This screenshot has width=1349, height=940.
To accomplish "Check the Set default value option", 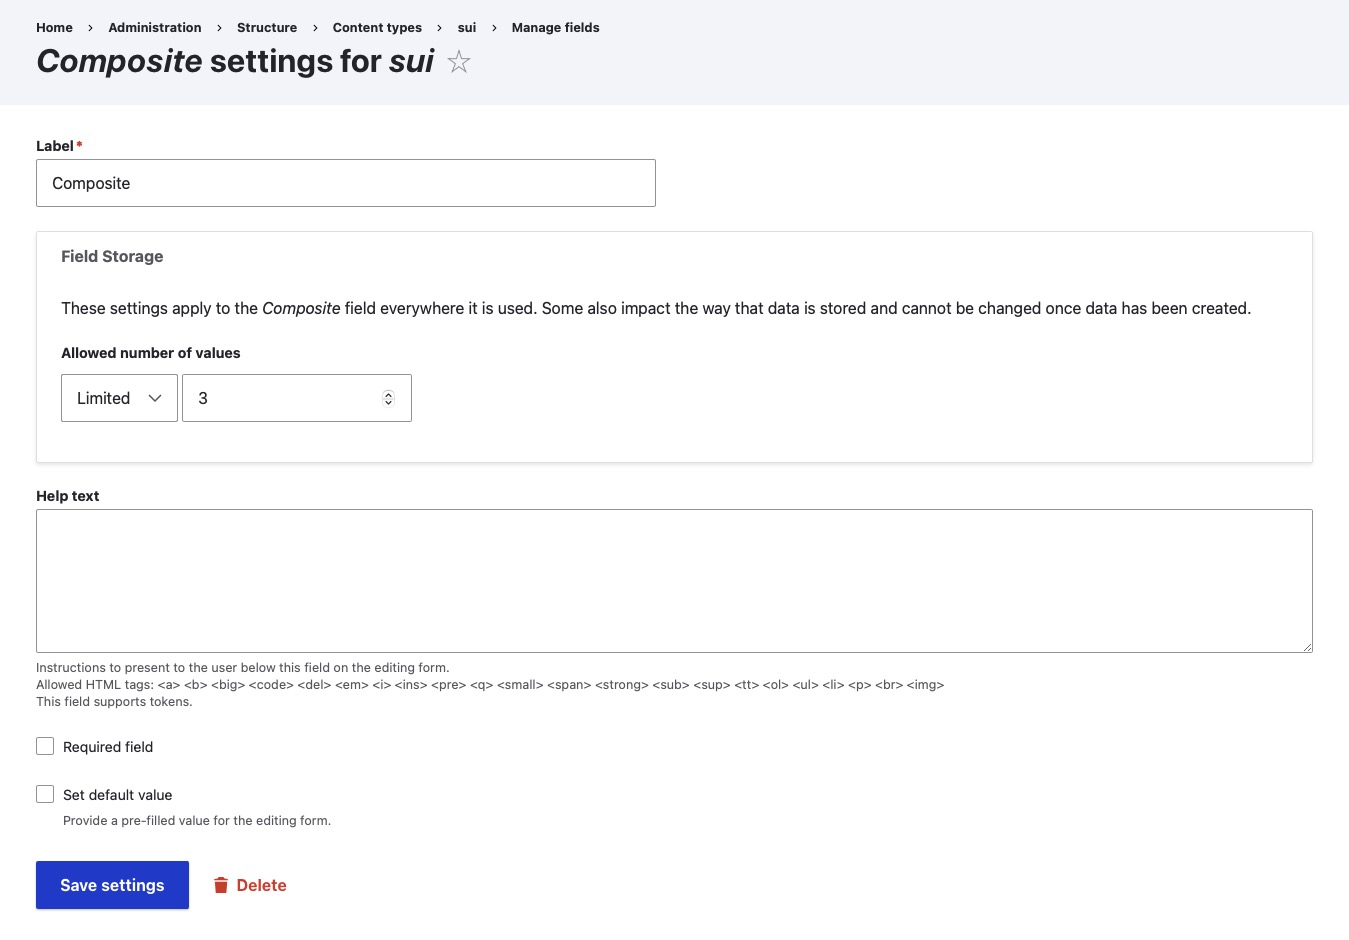I will pyautogui.click(x=45, y=793).
